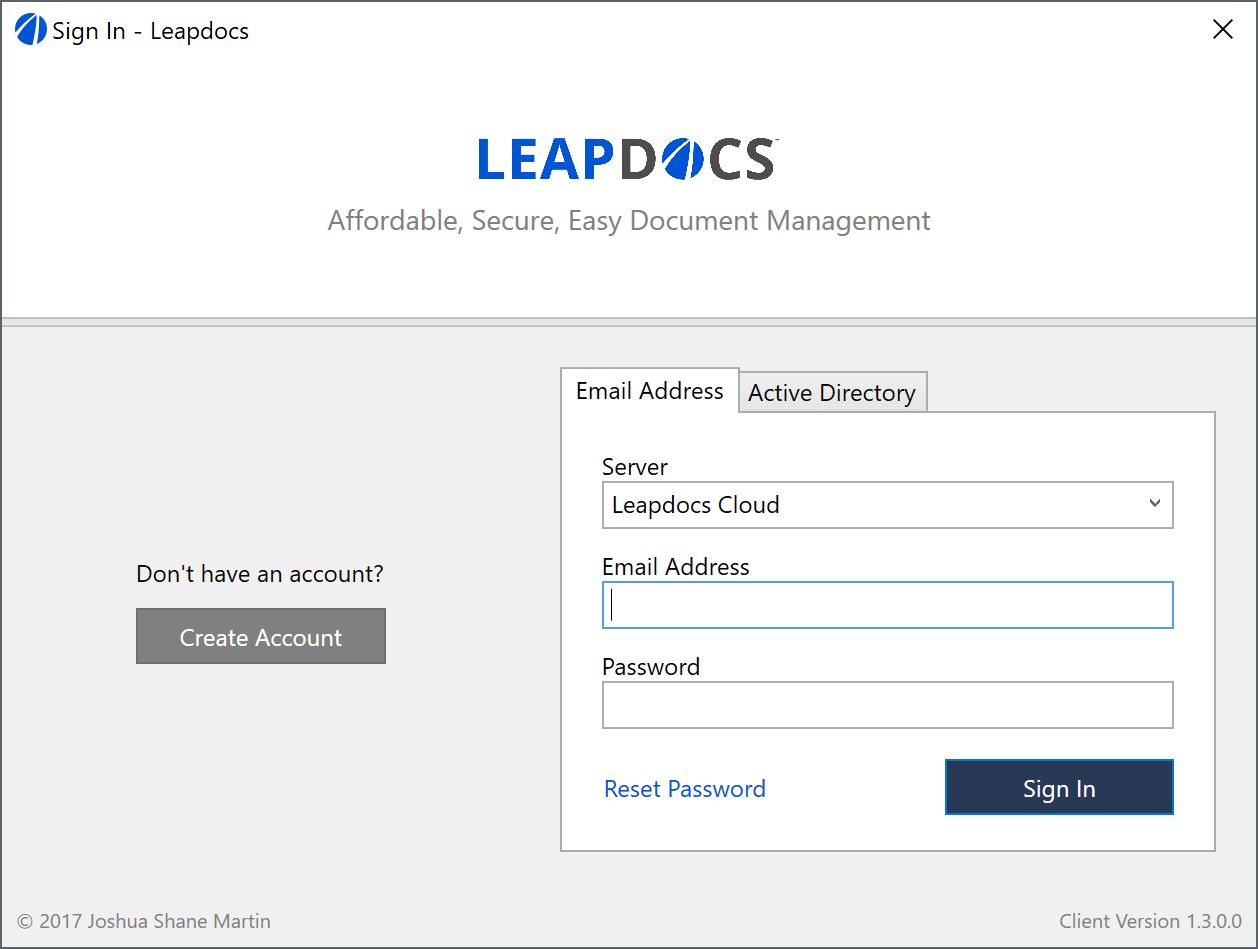Select the Email Address tab
The height and width of the screenshot is (949, 1258).
(x=650, y=391)
